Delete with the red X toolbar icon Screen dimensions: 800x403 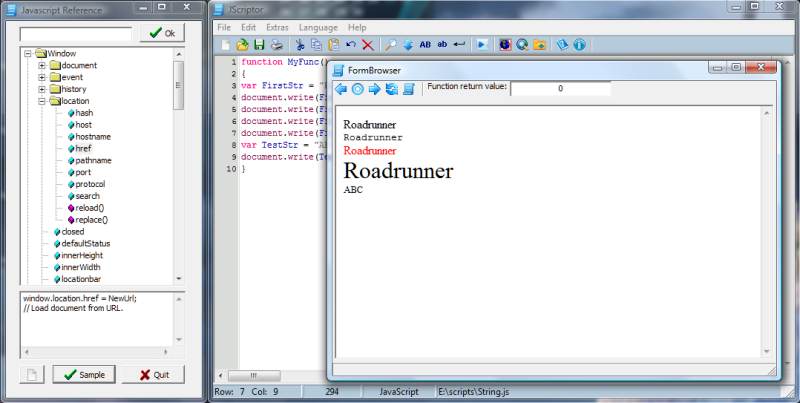[368, 45]
